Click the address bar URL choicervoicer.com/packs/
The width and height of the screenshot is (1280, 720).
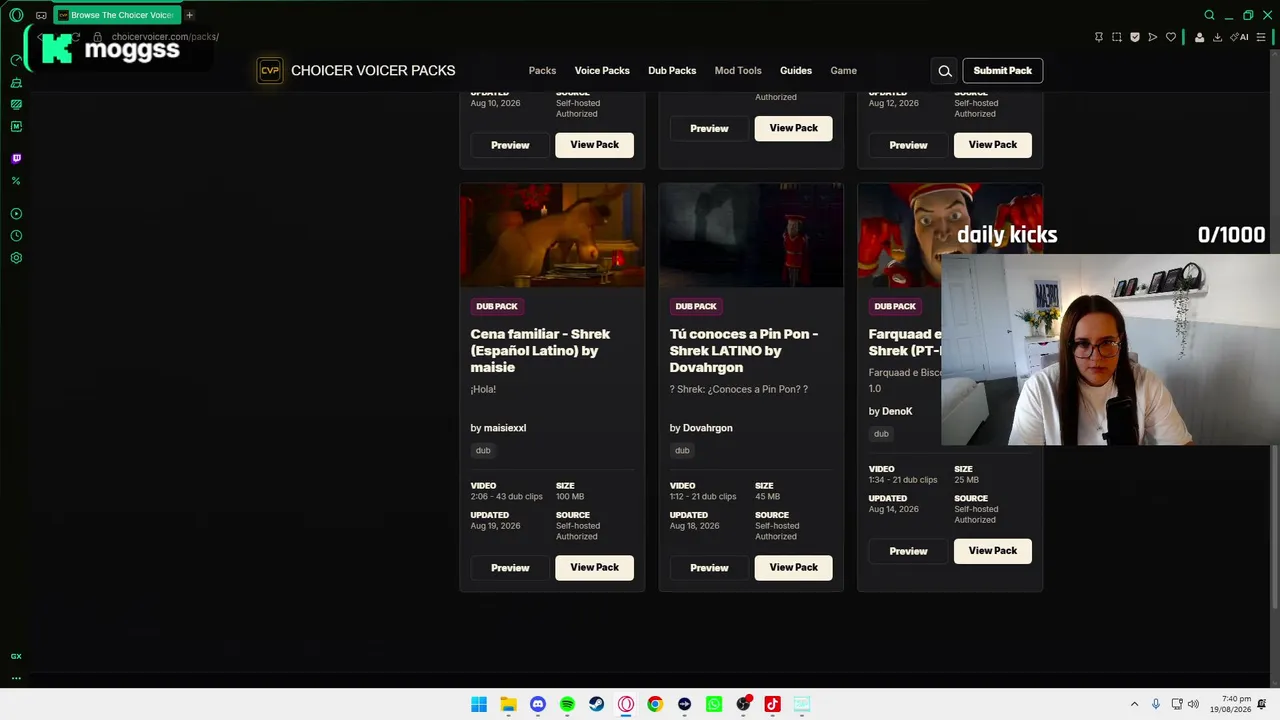pos(165,37)
